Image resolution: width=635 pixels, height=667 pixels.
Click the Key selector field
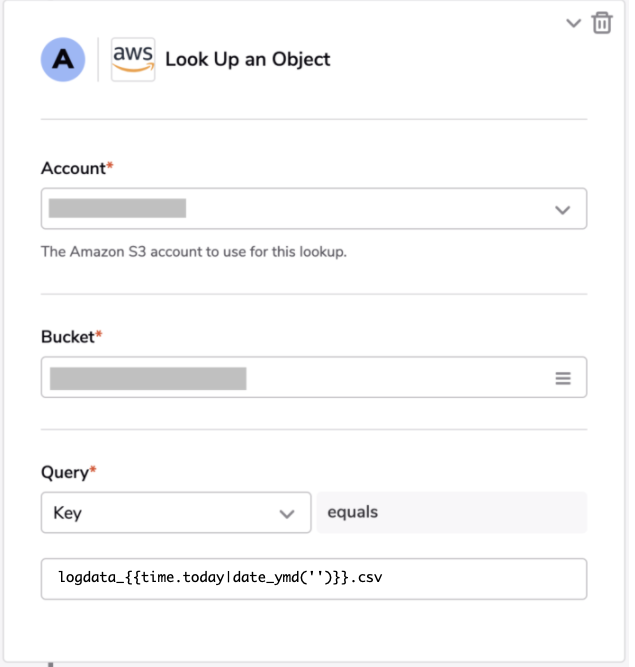(176, 513)
